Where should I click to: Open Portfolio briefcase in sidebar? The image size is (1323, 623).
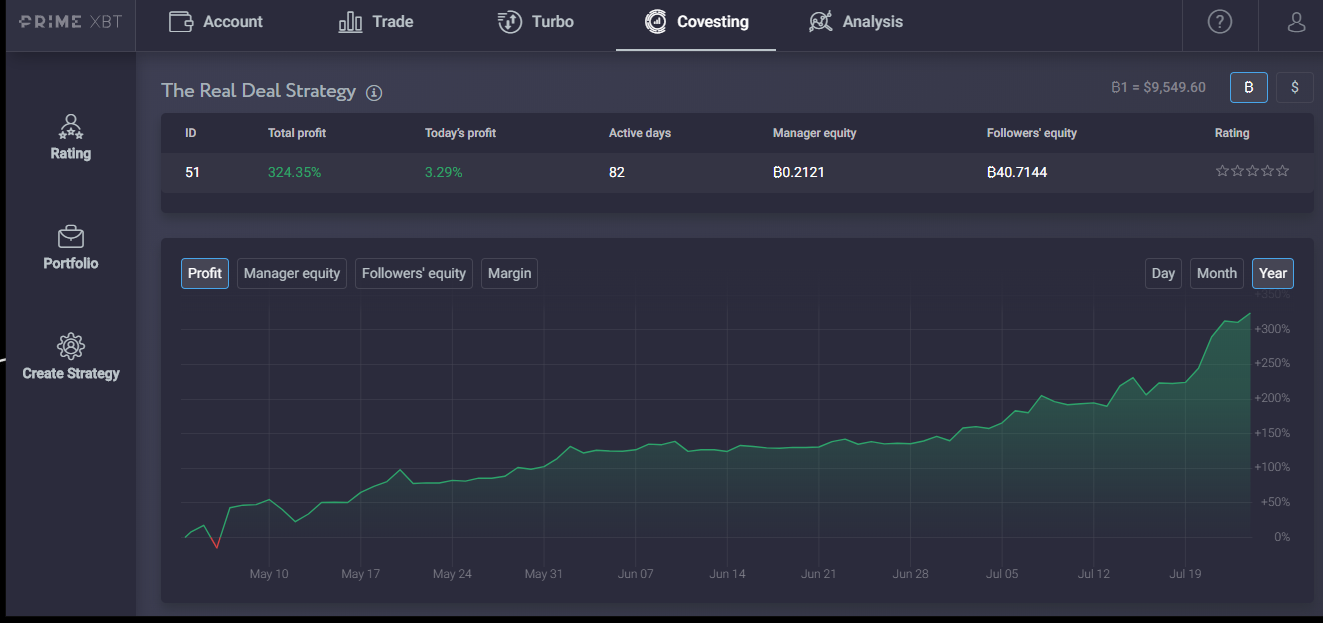[x=71, y=248]
